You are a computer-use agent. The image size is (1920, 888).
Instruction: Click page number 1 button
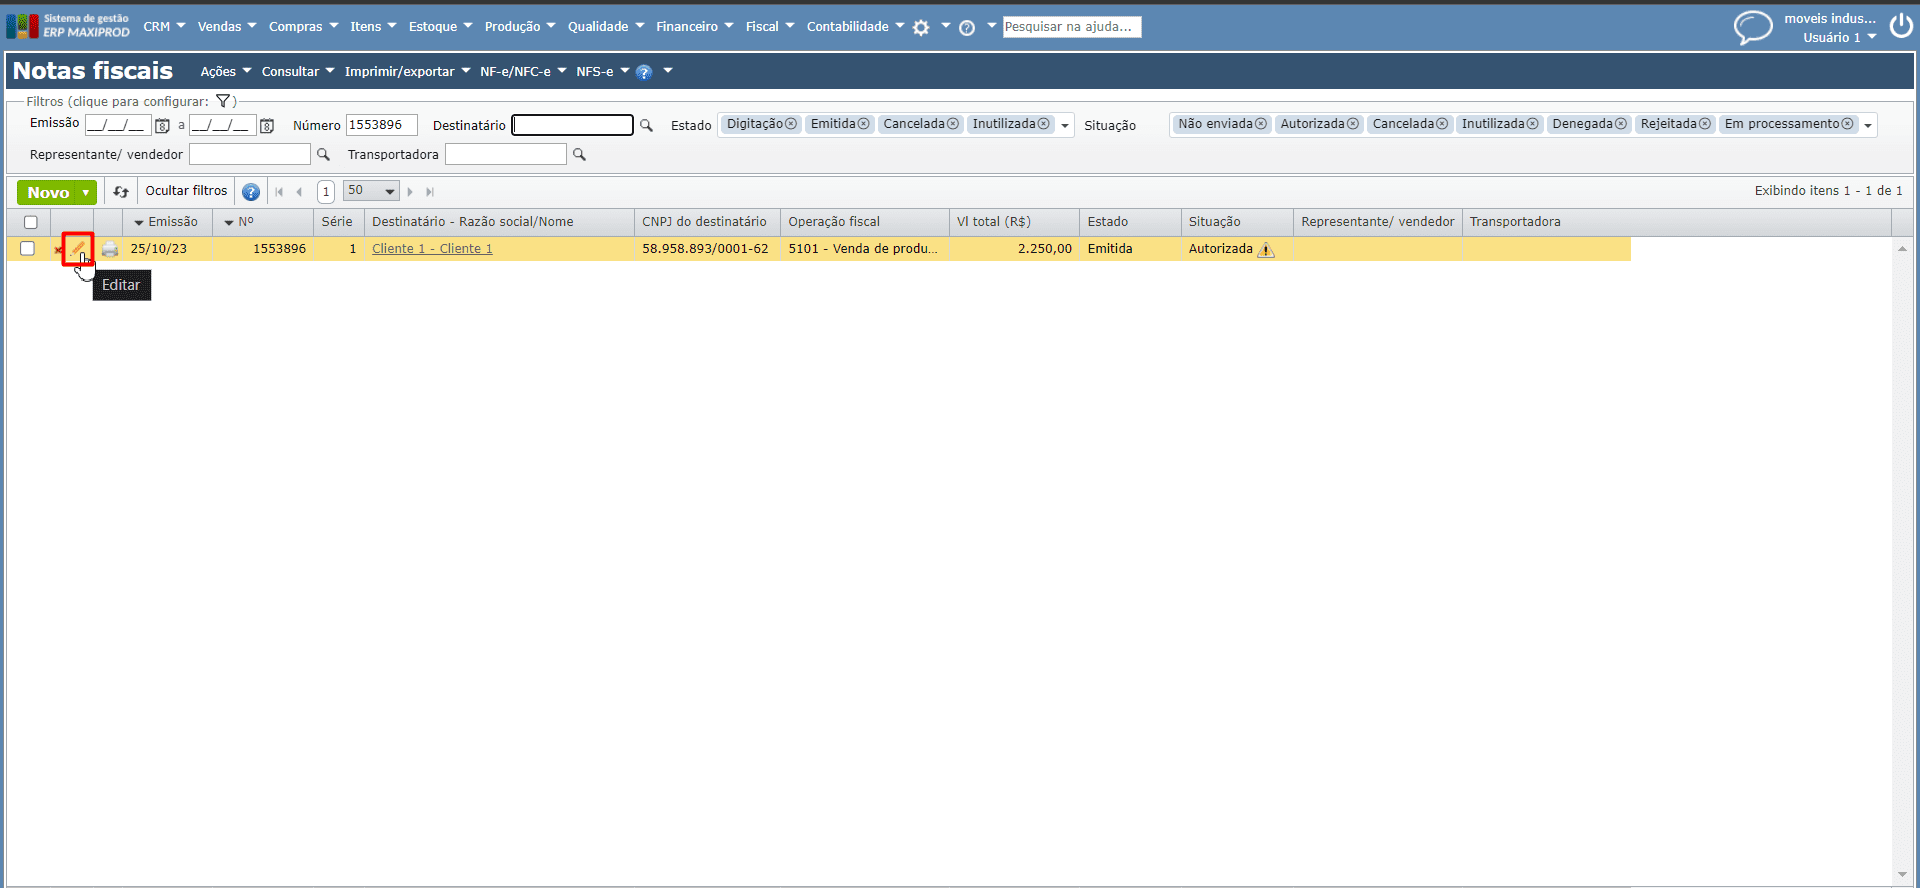(x=326, y=192)
